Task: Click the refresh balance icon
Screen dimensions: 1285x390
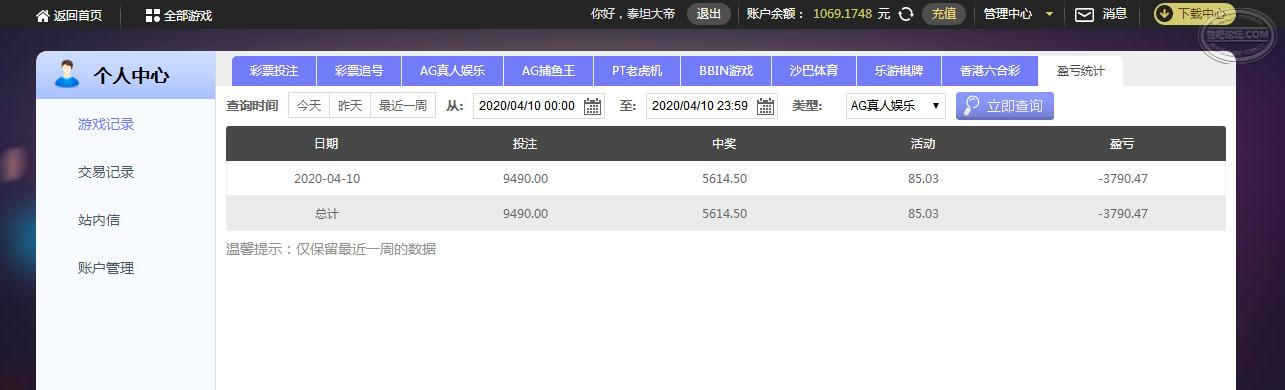Action: coord(906,14)
